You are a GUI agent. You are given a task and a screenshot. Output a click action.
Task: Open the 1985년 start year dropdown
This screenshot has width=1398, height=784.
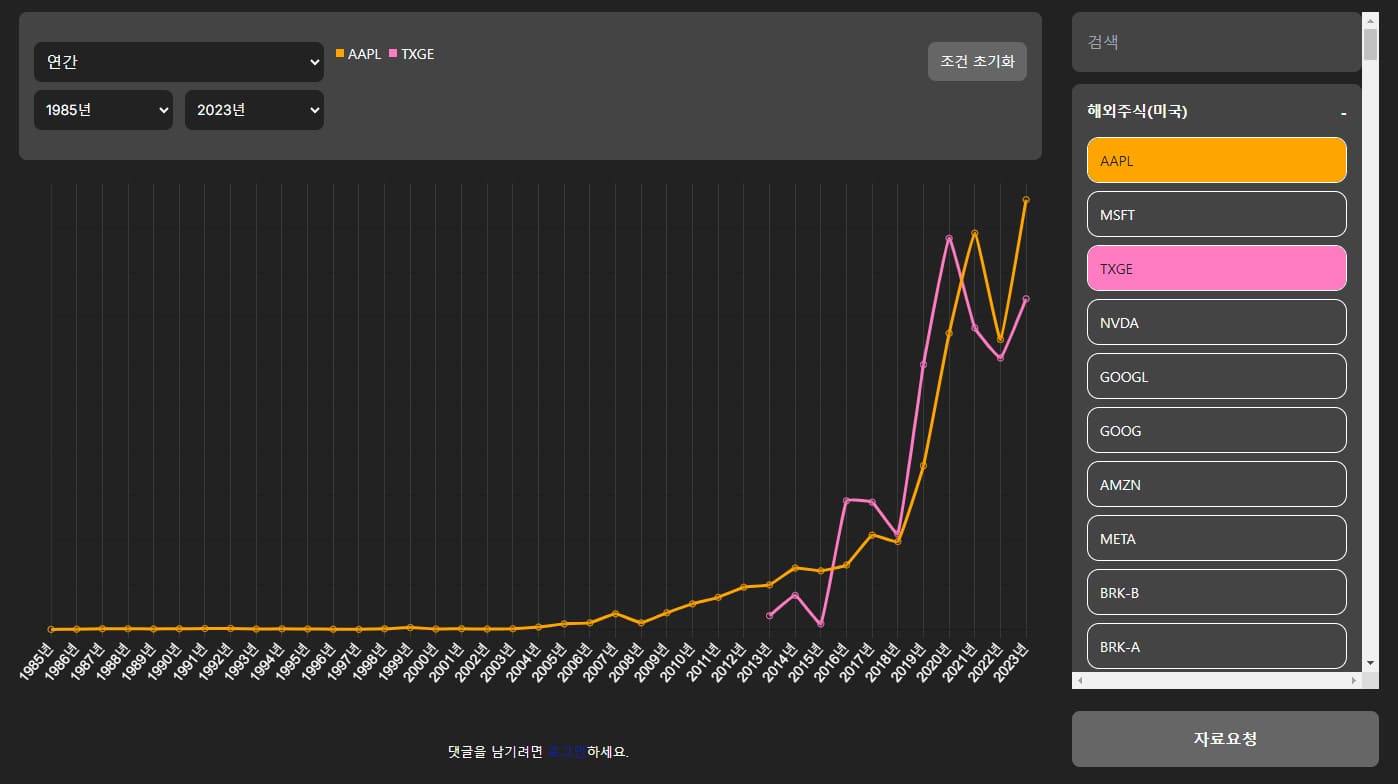(x=103, y=110)
